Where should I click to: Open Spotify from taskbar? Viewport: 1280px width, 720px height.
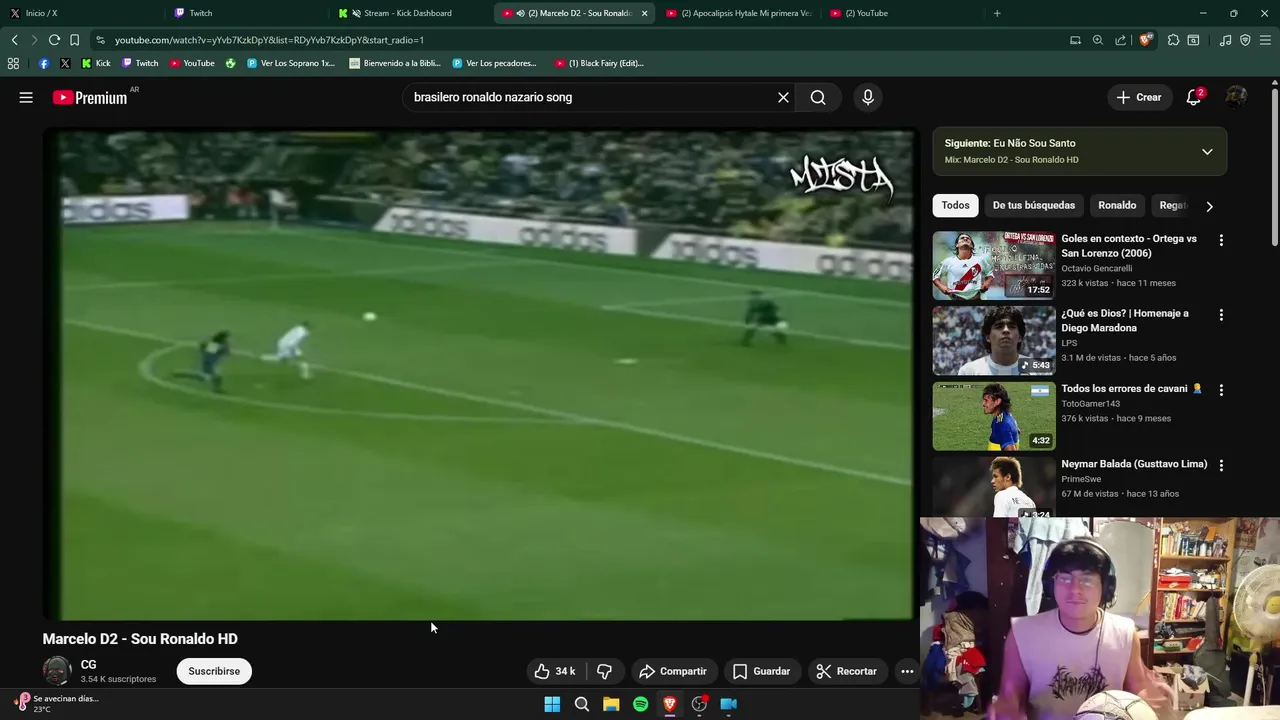pos(640,704)
